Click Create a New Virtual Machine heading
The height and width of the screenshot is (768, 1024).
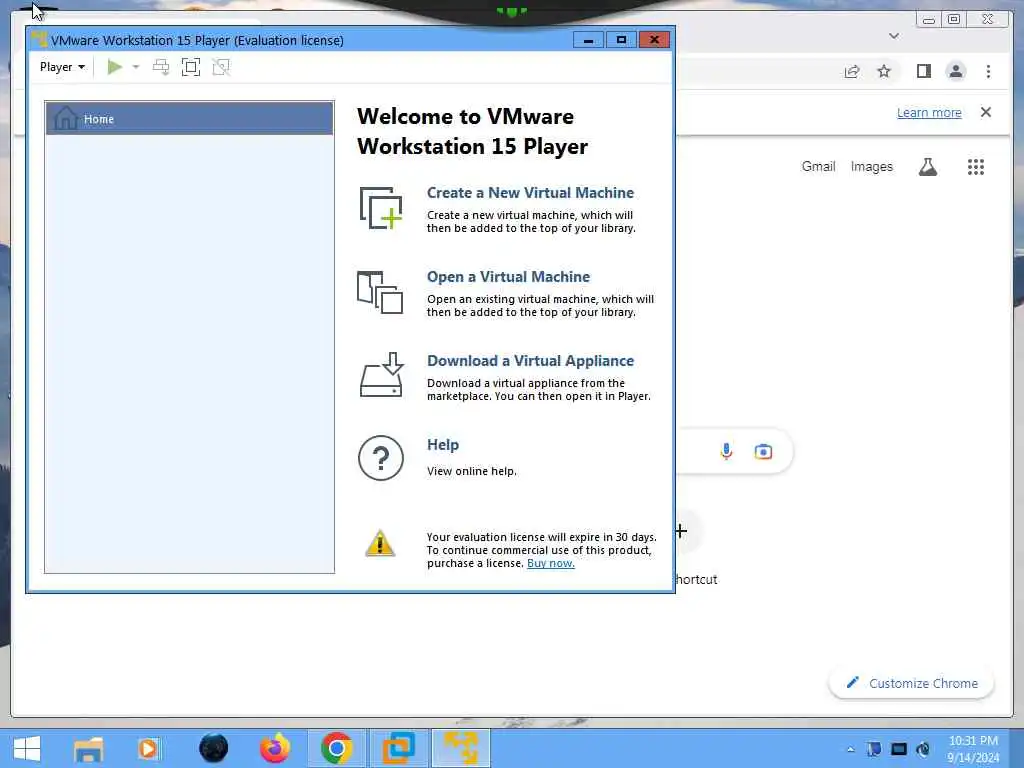point(530,193)
